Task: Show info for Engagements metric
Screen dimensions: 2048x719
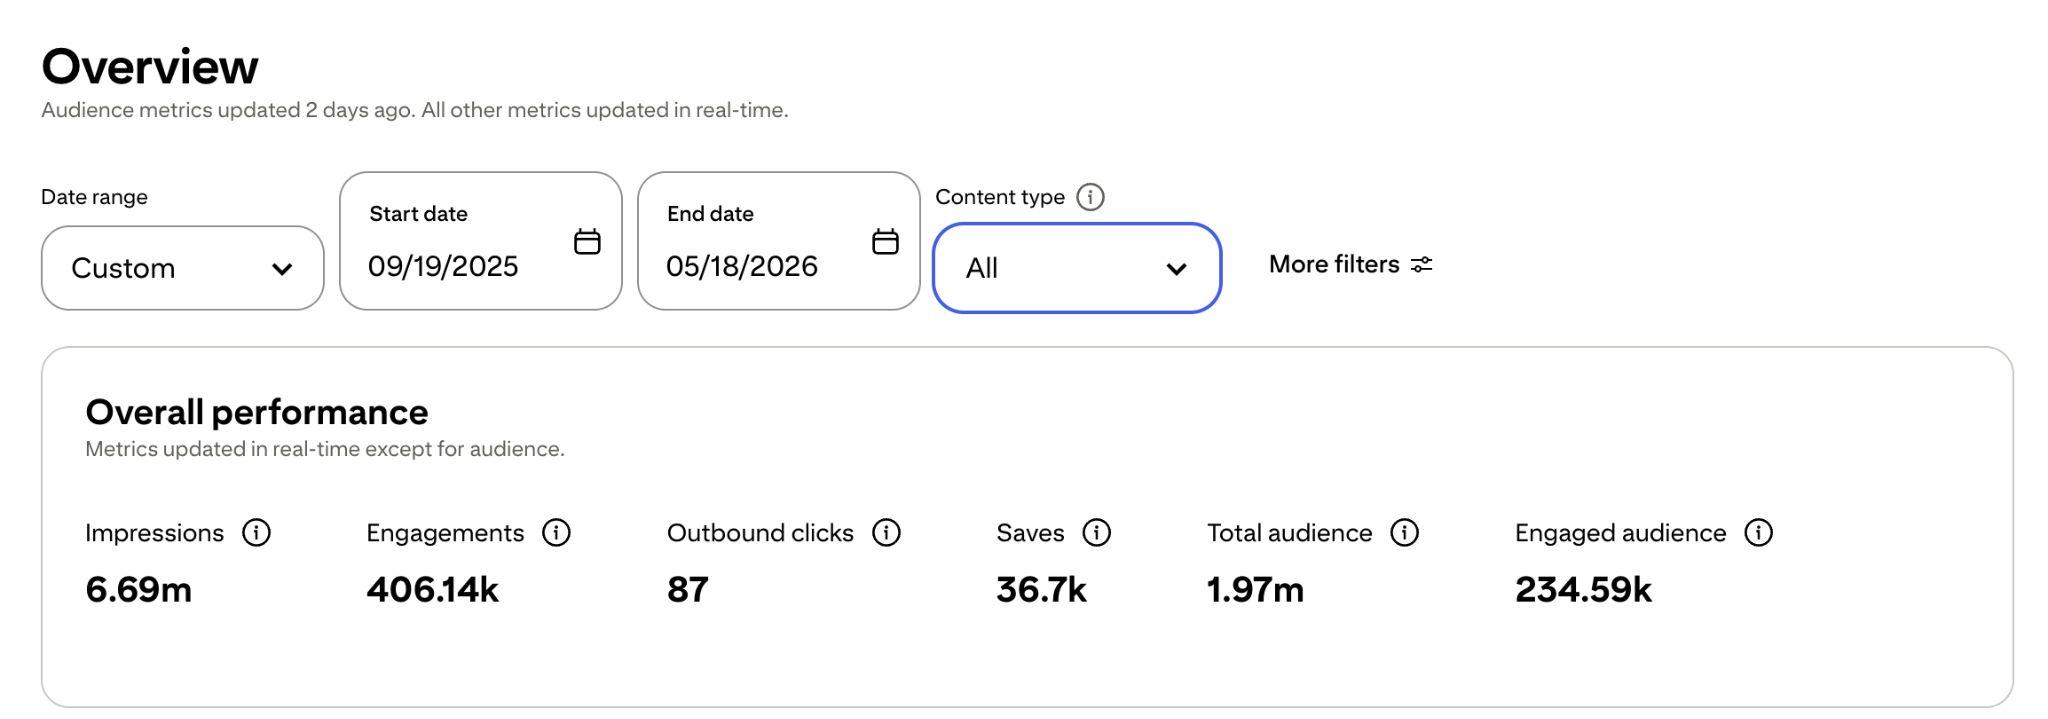Action: pos(556,533)
